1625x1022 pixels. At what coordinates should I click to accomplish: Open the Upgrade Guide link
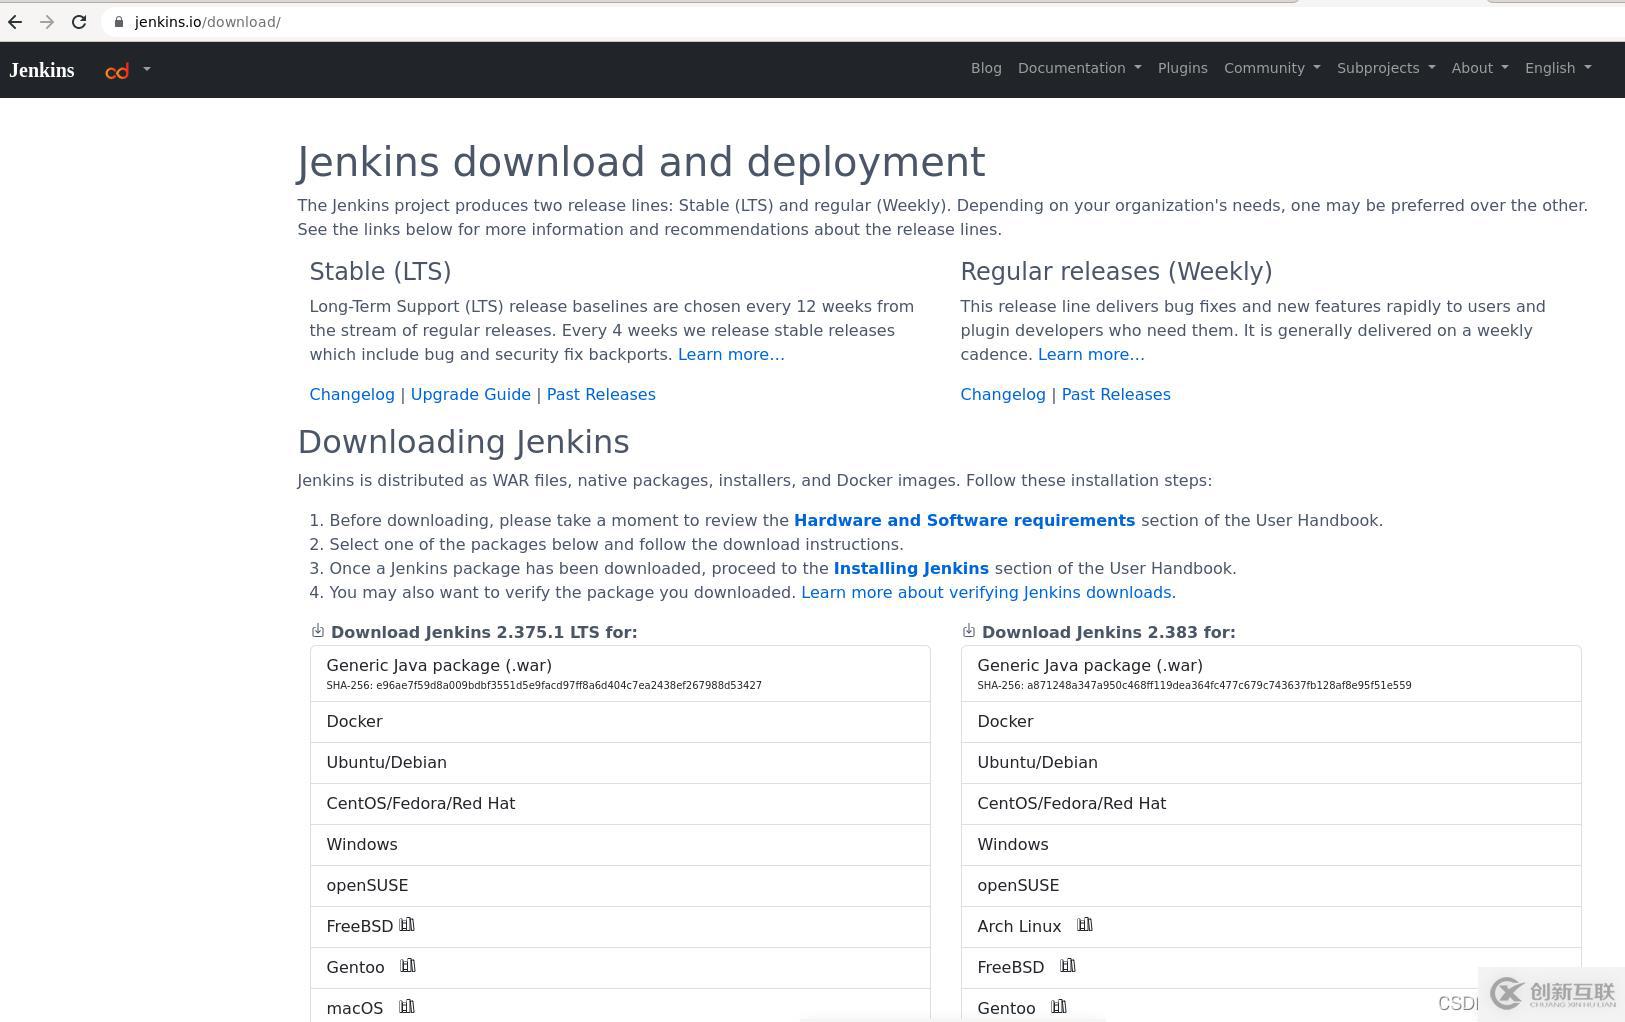click(x=470, y=394)
